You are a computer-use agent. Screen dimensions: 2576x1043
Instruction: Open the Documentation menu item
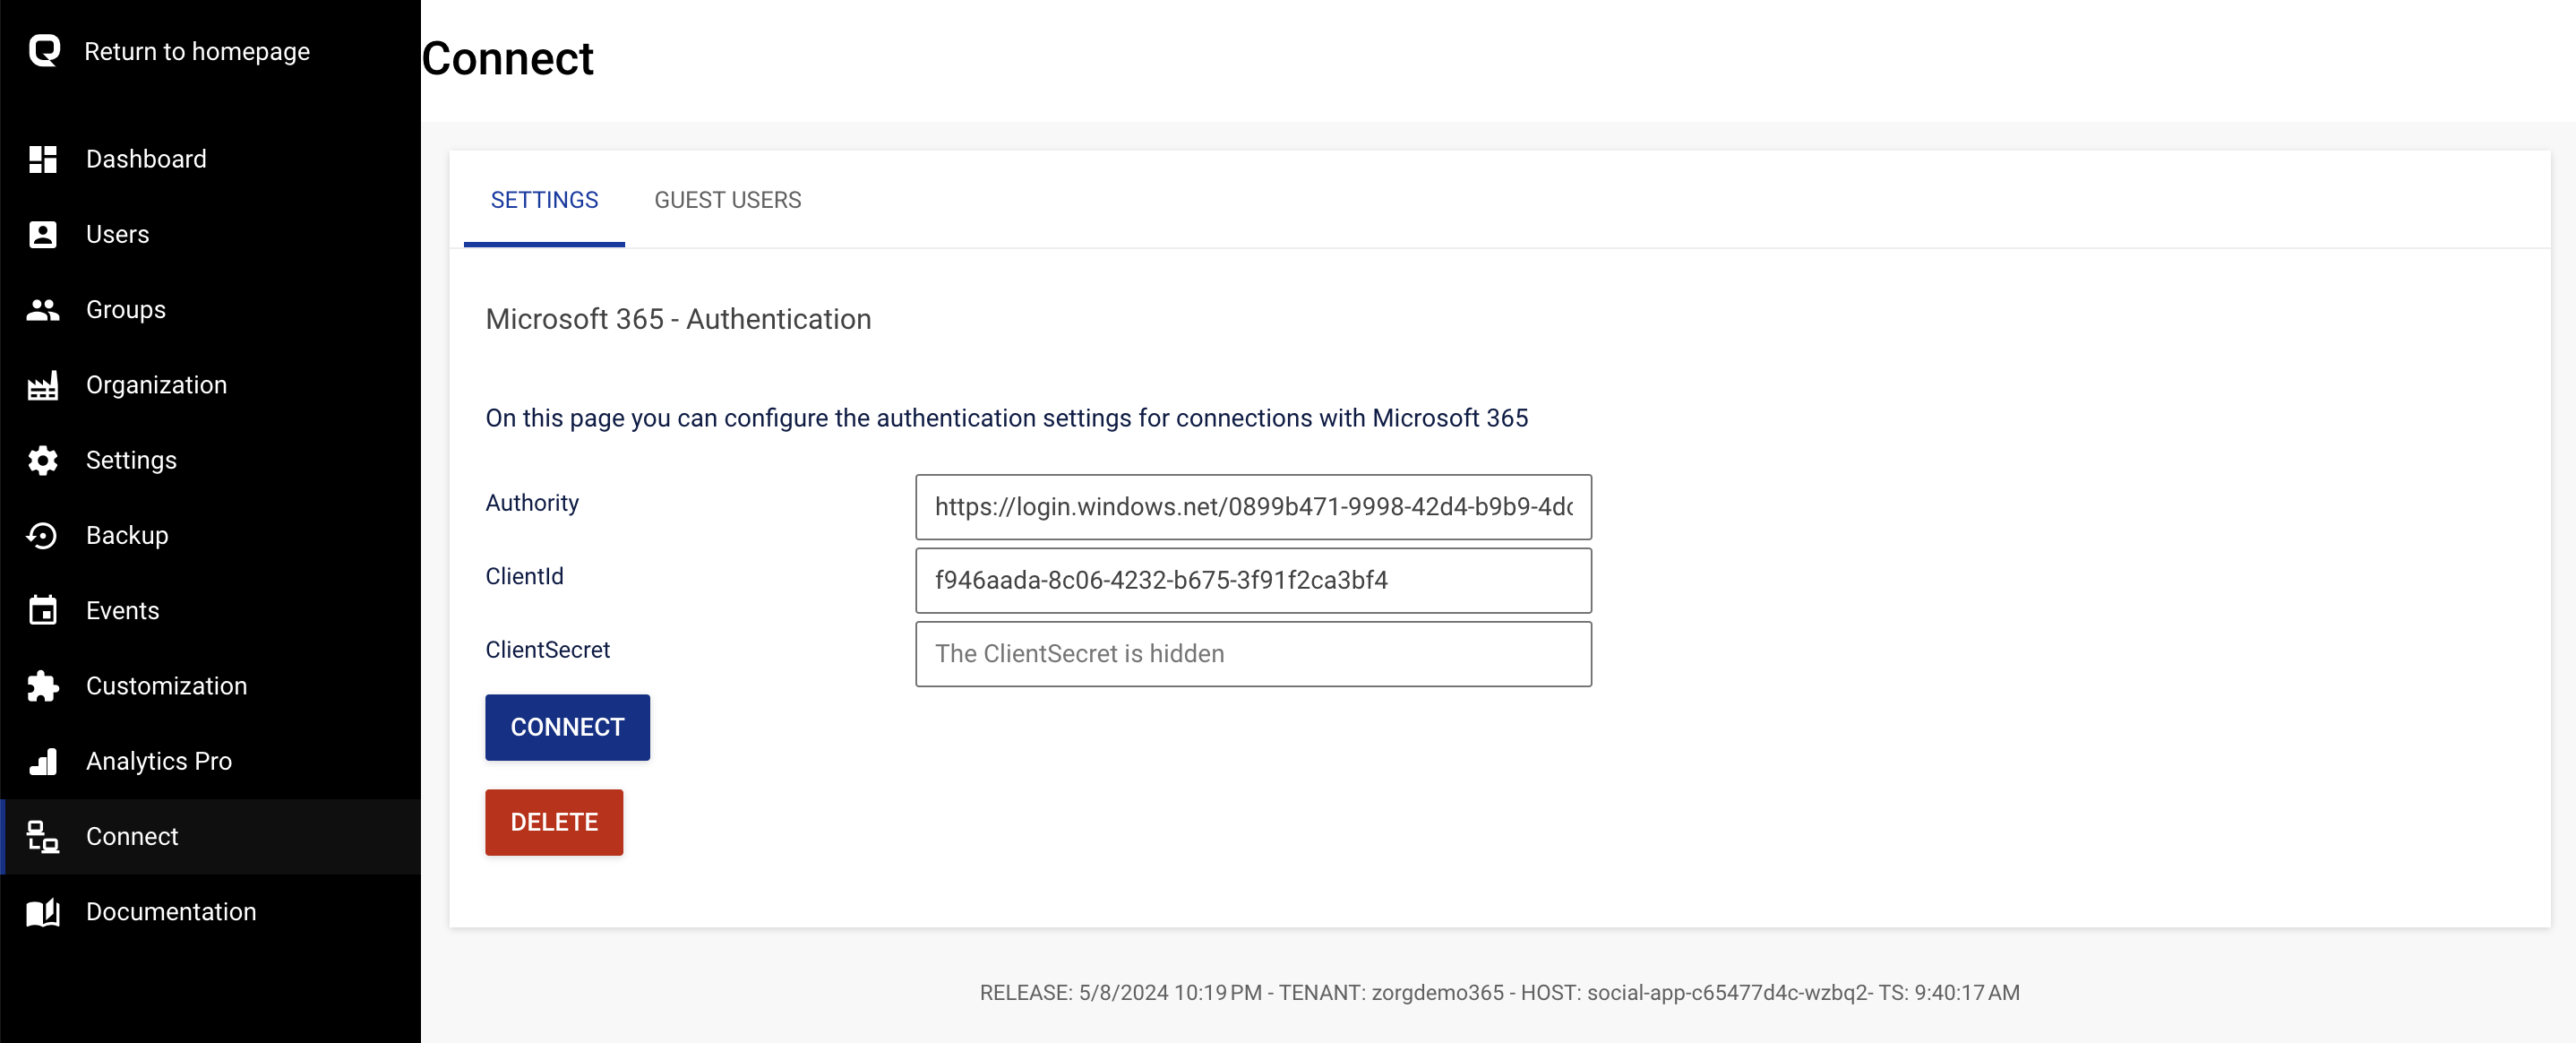210,912
